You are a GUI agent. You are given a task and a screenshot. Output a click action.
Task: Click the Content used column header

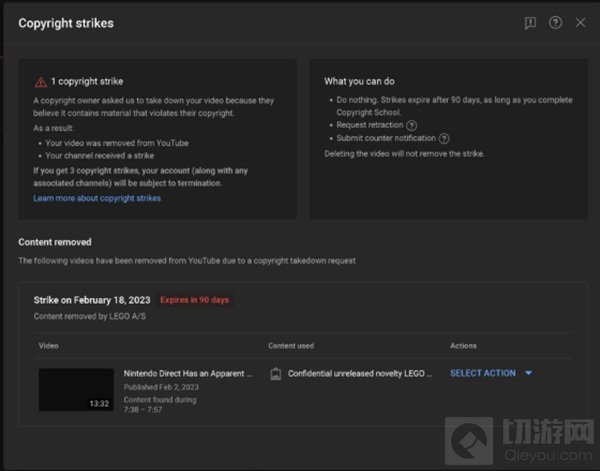[291, 346]
